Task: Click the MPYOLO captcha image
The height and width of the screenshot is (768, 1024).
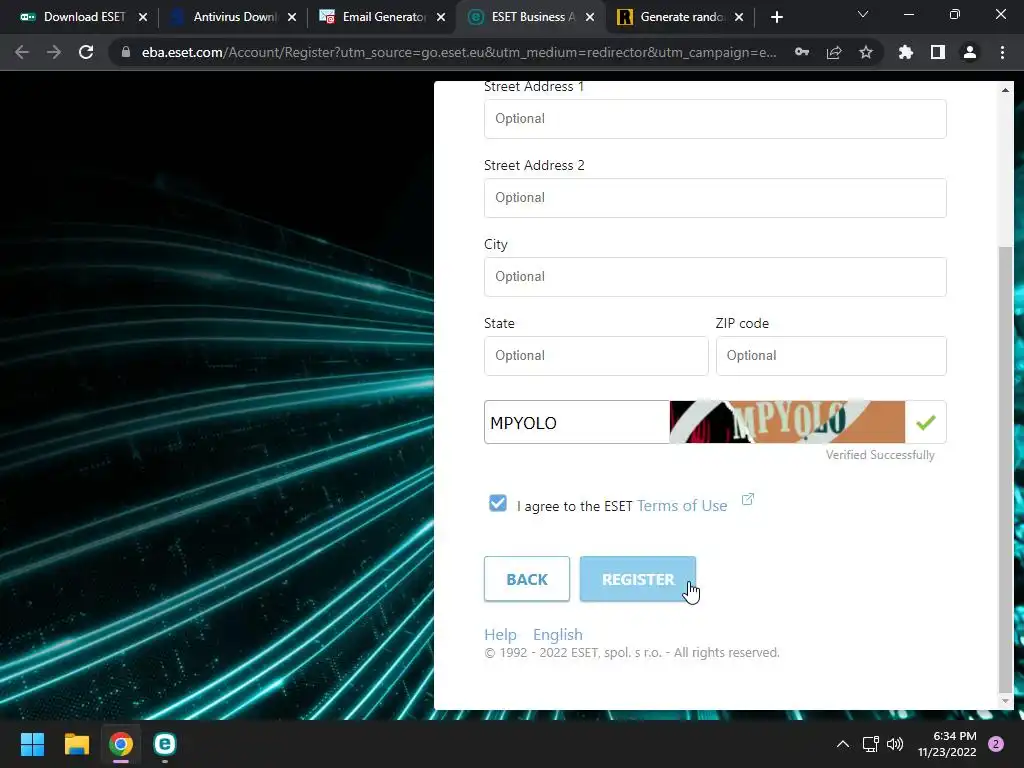Action: tap(787, 422)
